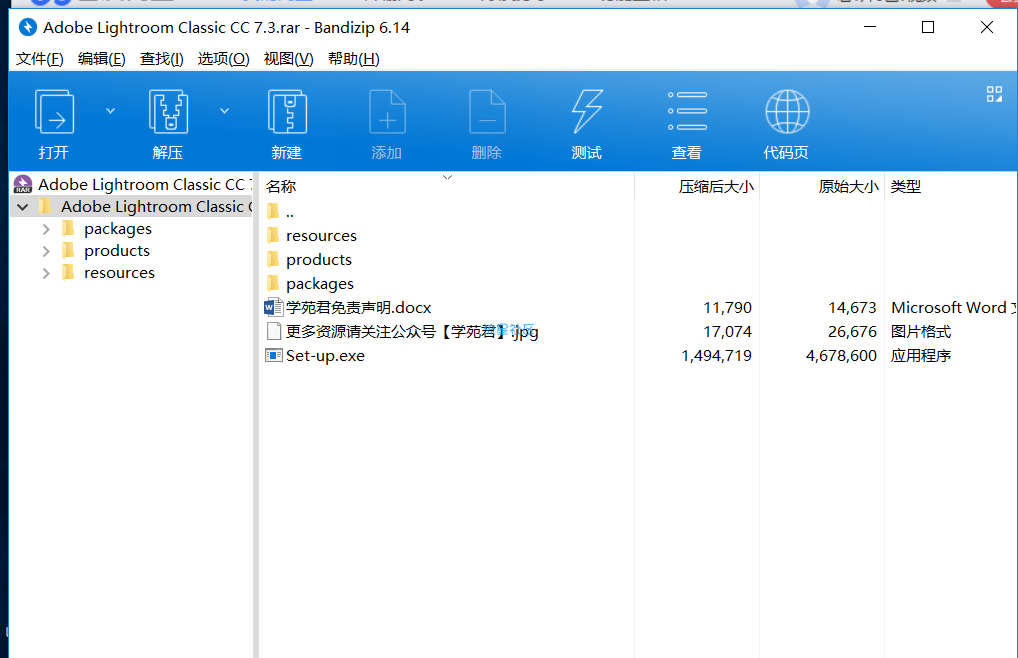Image resolution: width=1018 pixels, height=658 pixels.
Task: Click the View (查看) list icon
Action: [x=686, y=112]
